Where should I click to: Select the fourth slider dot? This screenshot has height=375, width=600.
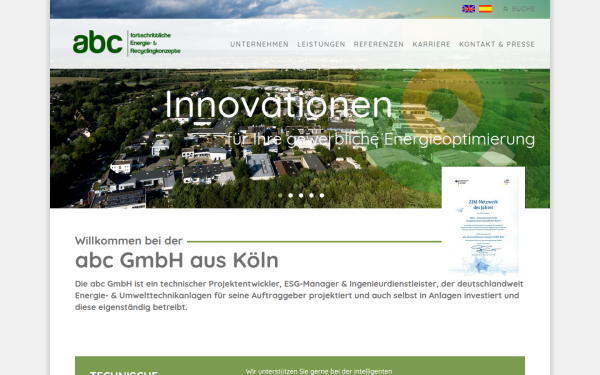pos(311,195)
